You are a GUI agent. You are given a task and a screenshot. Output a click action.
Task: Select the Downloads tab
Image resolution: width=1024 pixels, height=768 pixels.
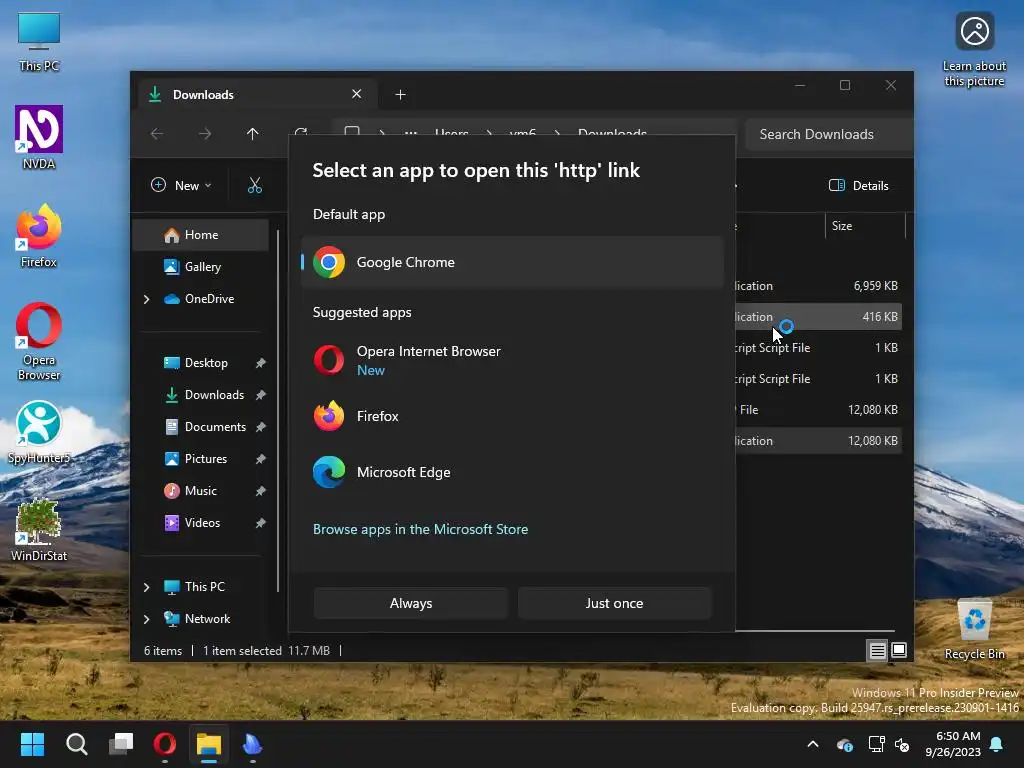257,94
